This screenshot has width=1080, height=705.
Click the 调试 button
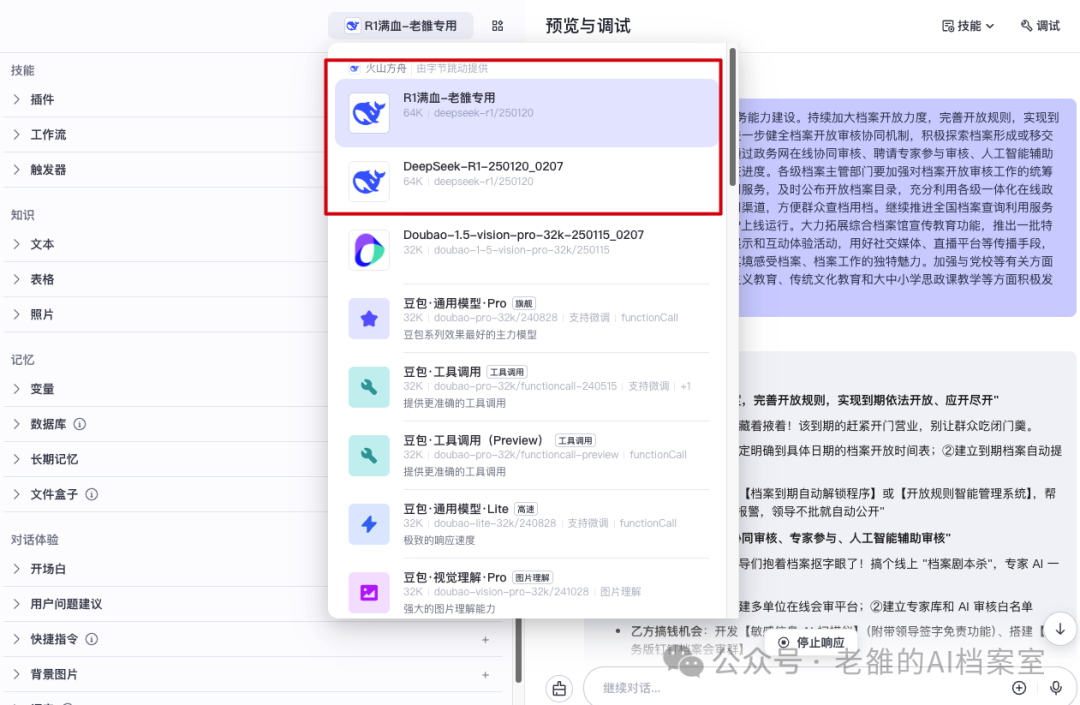[x=1040, y=26]
